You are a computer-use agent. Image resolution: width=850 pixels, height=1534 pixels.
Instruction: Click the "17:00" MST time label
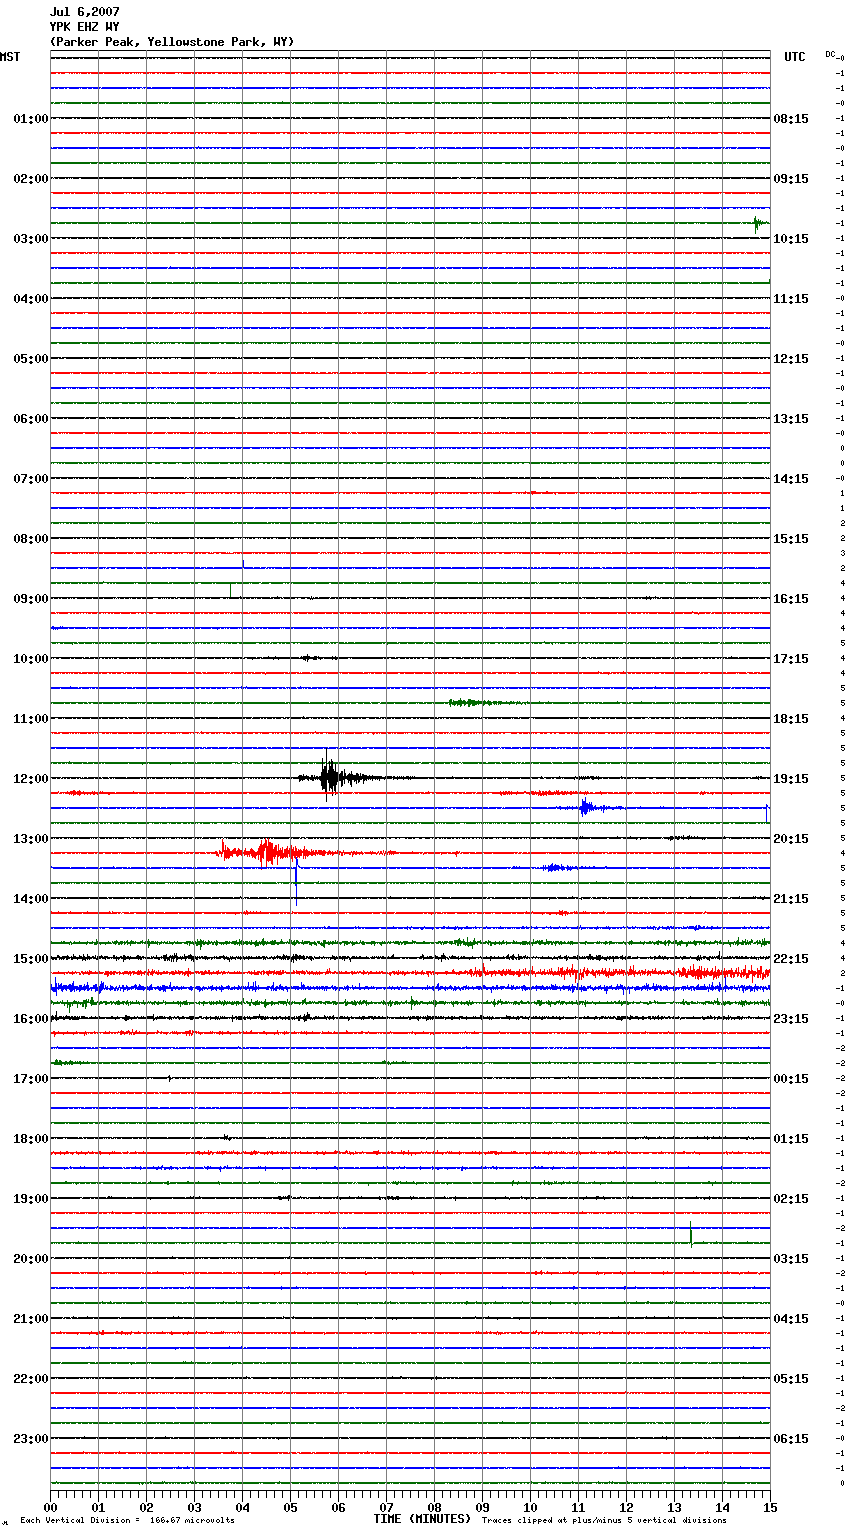(x=31, y=1079)
